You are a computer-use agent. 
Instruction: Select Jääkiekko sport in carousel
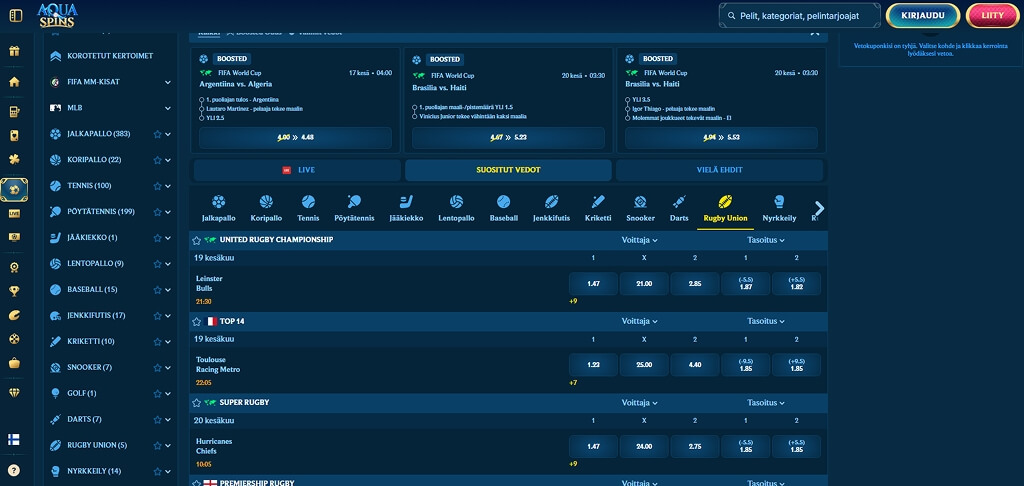406,209
